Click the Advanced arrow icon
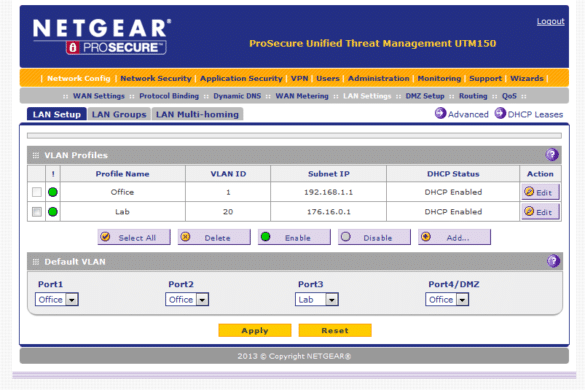585x390 pixels. click(x=440, y=113)
